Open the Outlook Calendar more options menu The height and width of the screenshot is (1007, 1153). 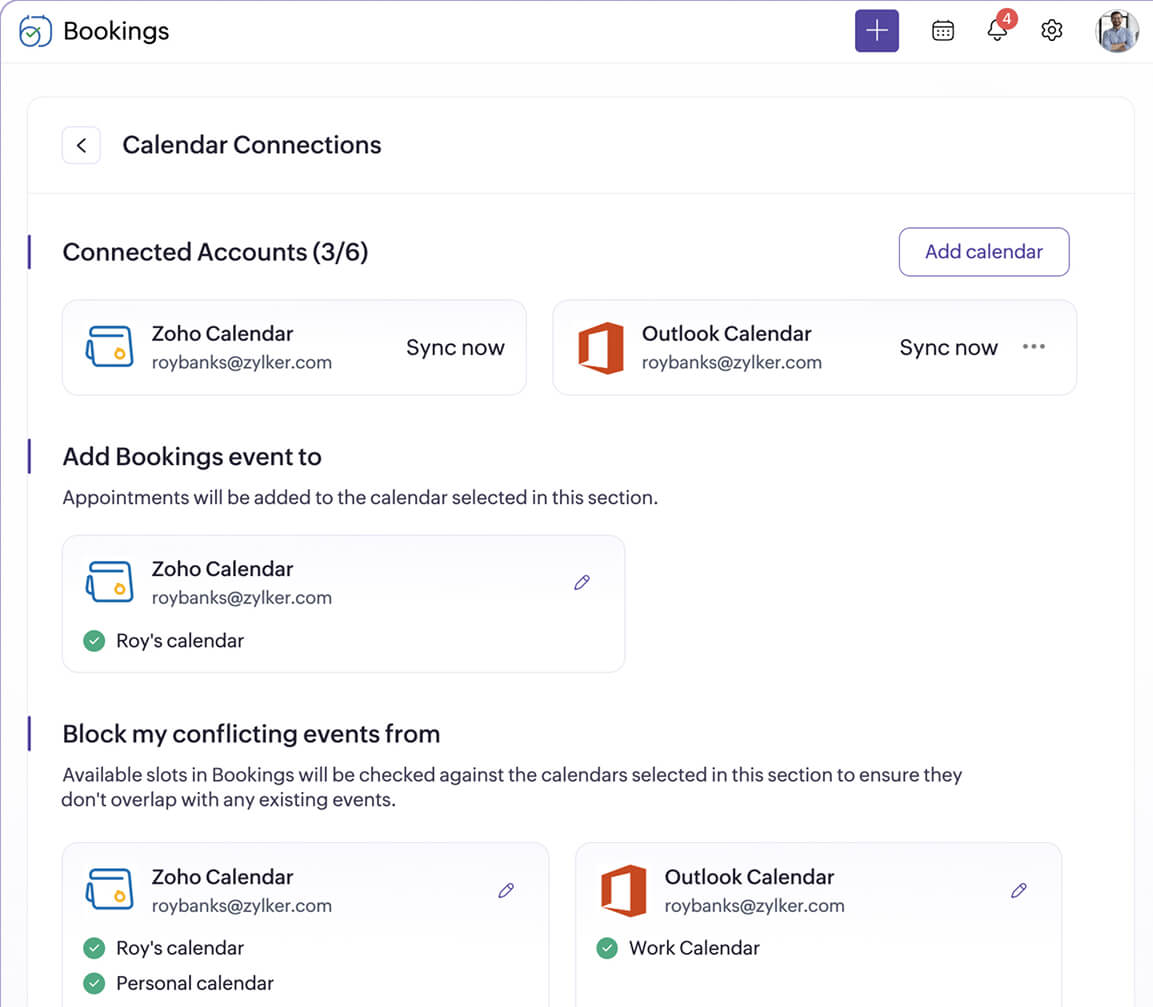pos(1033,346)
